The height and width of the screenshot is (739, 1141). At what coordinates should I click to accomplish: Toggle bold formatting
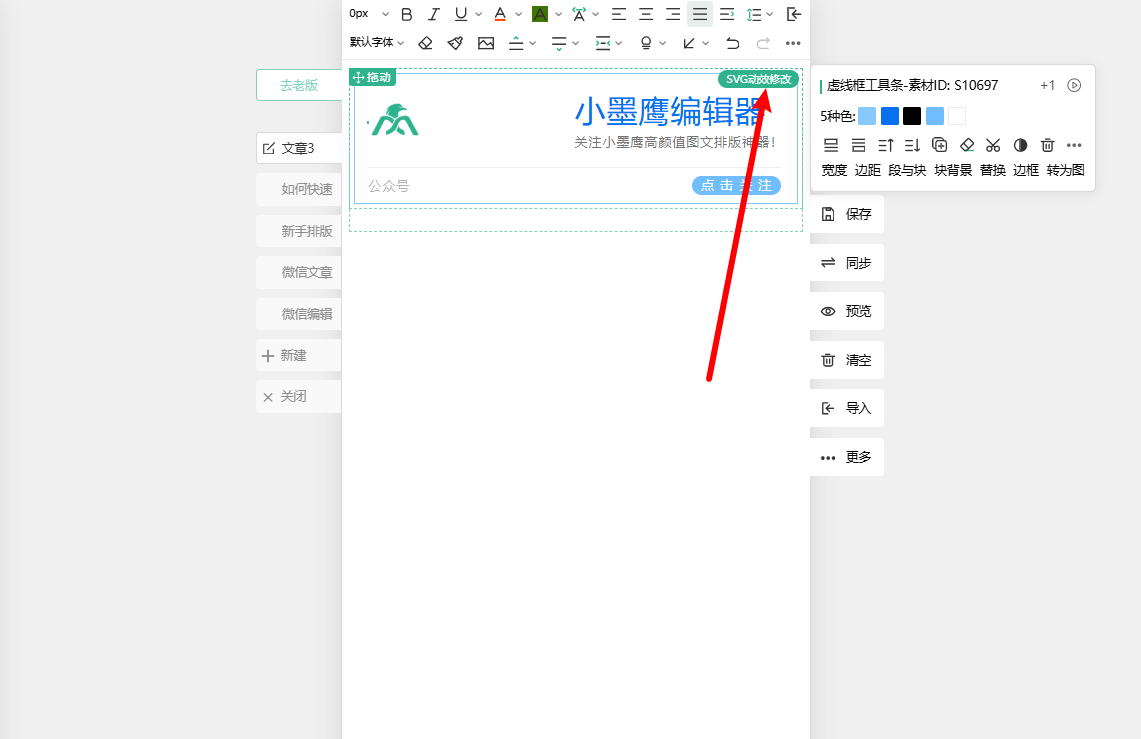tap(406, 14)
